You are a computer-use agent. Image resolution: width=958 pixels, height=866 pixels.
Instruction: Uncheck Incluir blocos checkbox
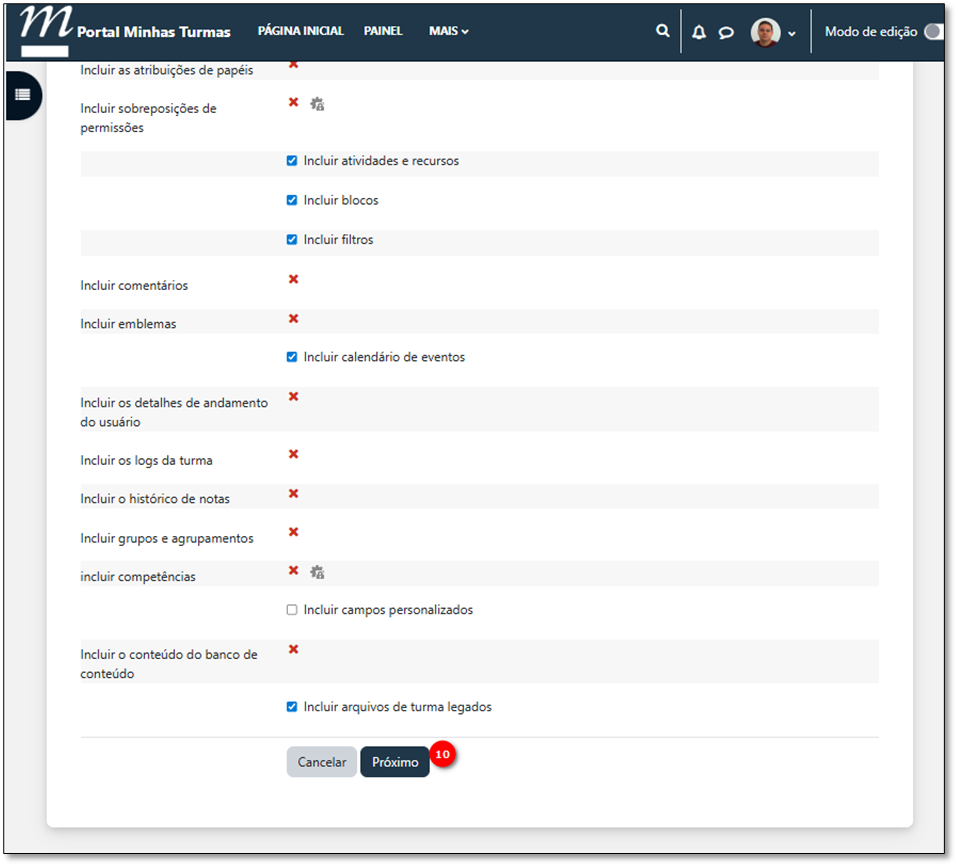pos(292,200)
